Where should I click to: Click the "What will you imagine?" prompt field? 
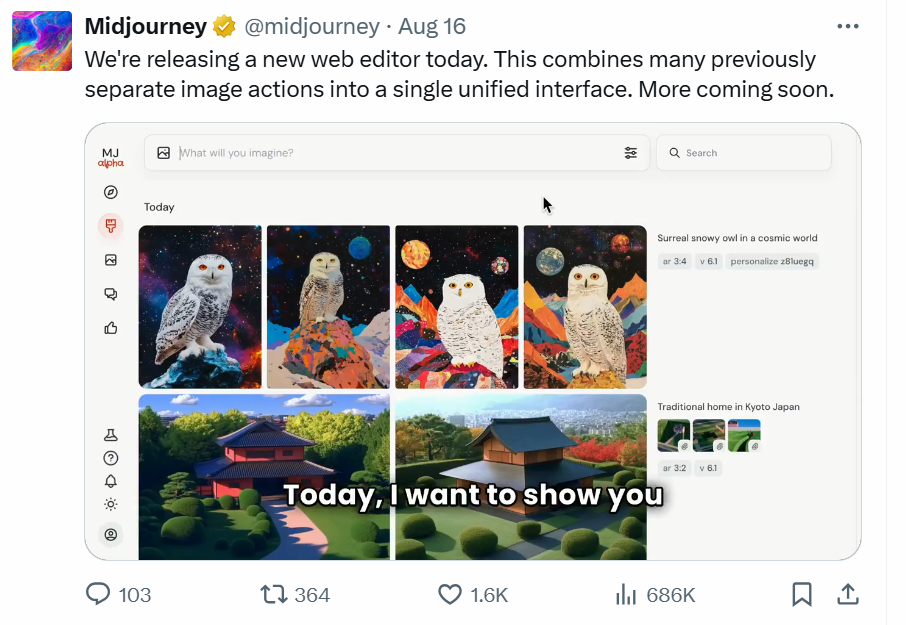[x=390, y=153]
